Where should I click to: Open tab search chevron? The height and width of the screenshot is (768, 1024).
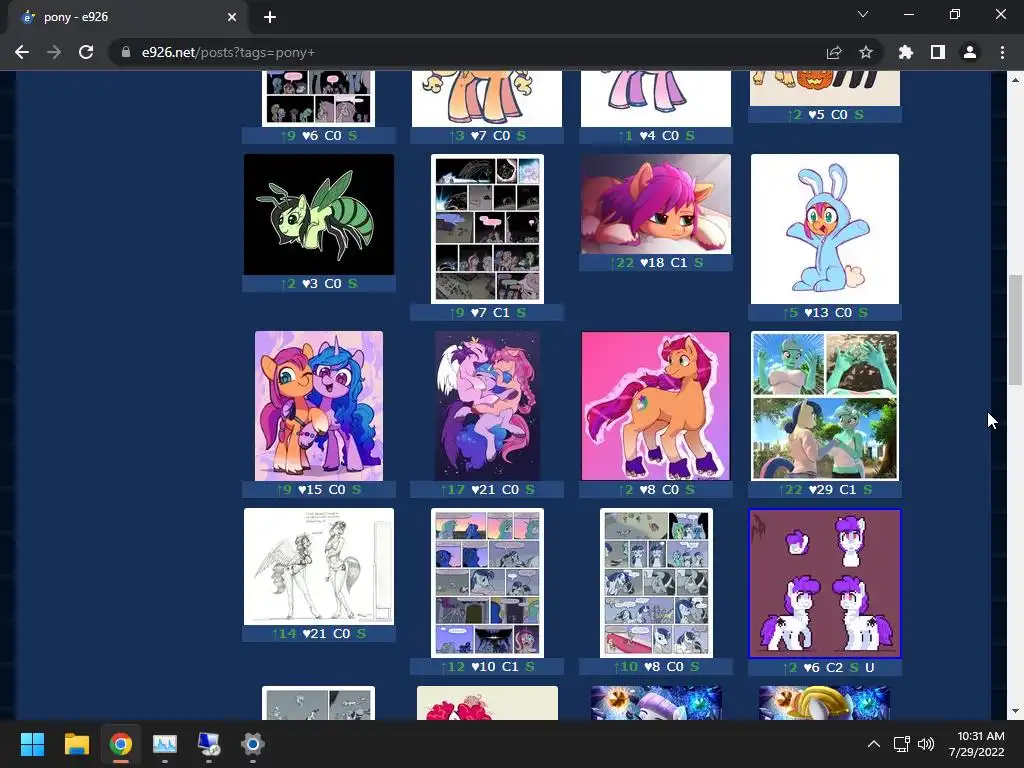point(863,14)
